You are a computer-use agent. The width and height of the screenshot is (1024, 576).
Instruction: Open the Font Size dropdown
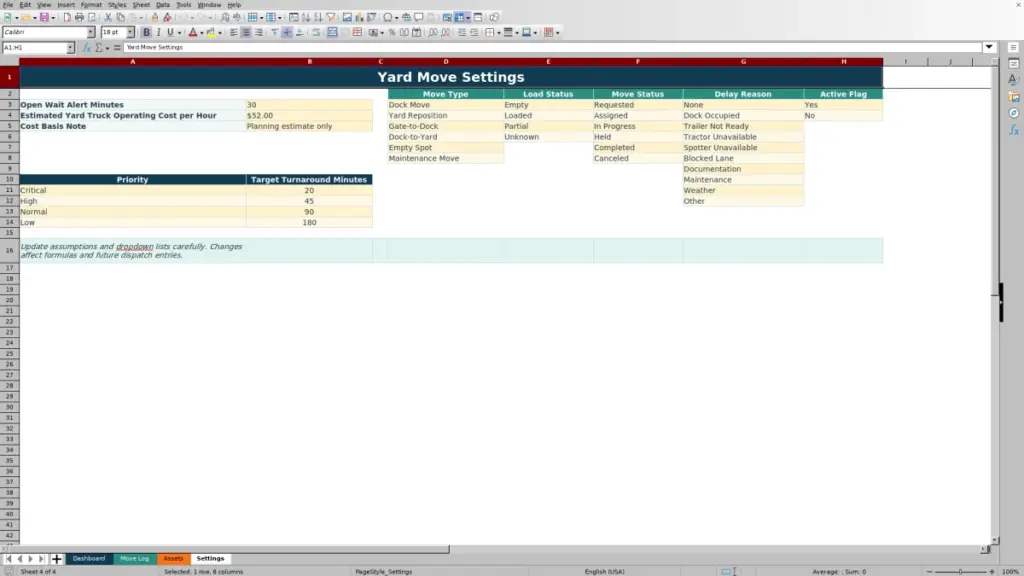point(130,32)
